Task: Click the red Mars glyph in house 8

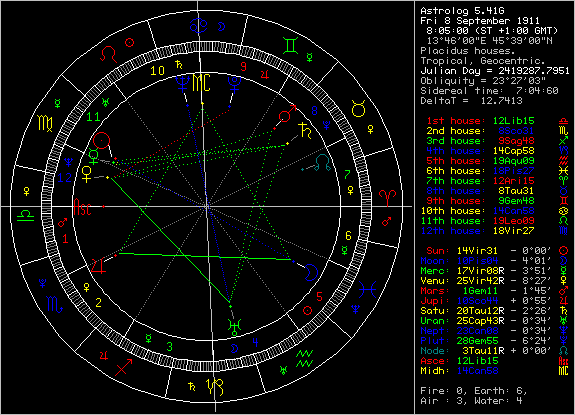Action: [287, 113]
